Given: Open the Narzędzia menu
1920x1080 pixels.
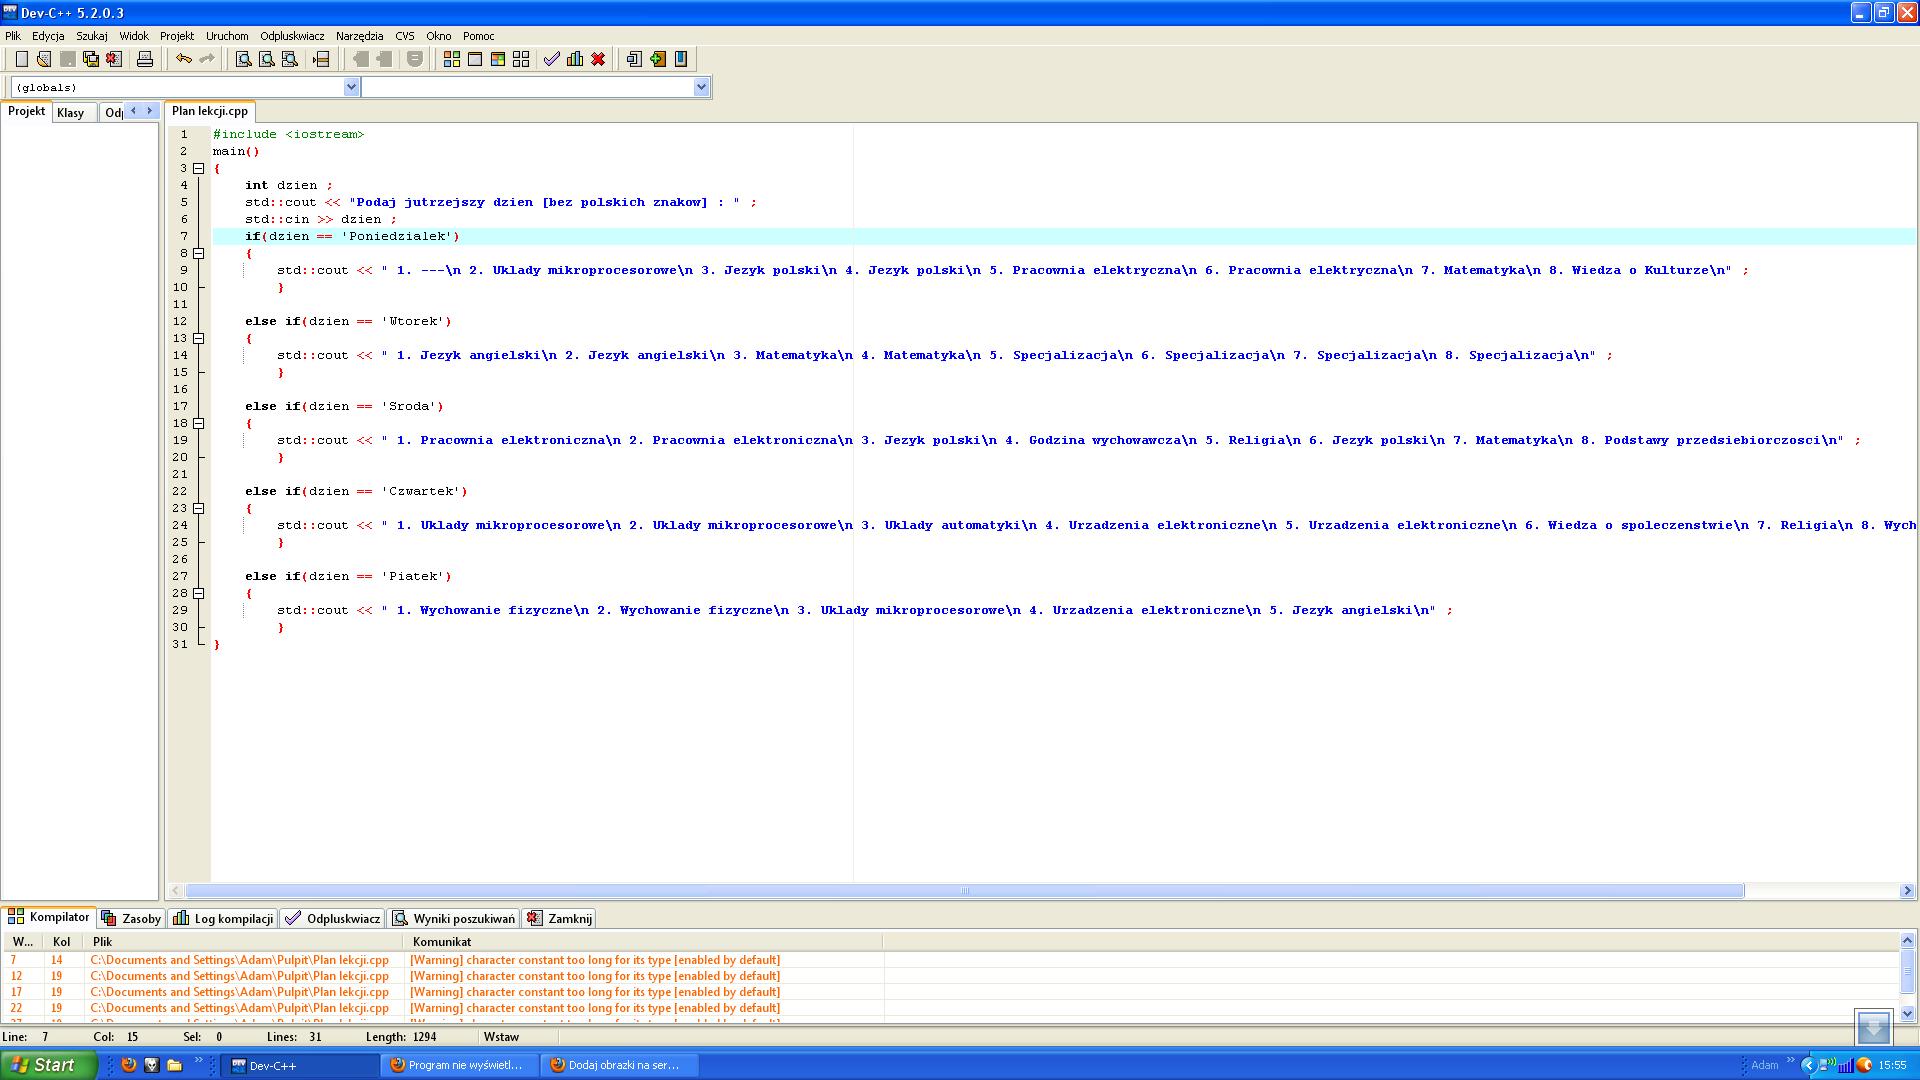Looking at the screenshot, I should click(360, 36).
